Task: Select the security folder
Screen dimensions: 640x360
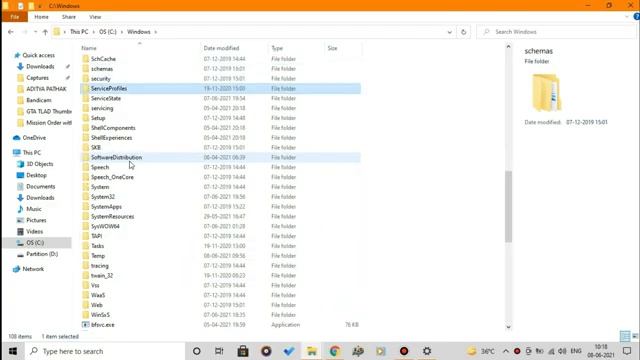Action: tap(100, 79)
